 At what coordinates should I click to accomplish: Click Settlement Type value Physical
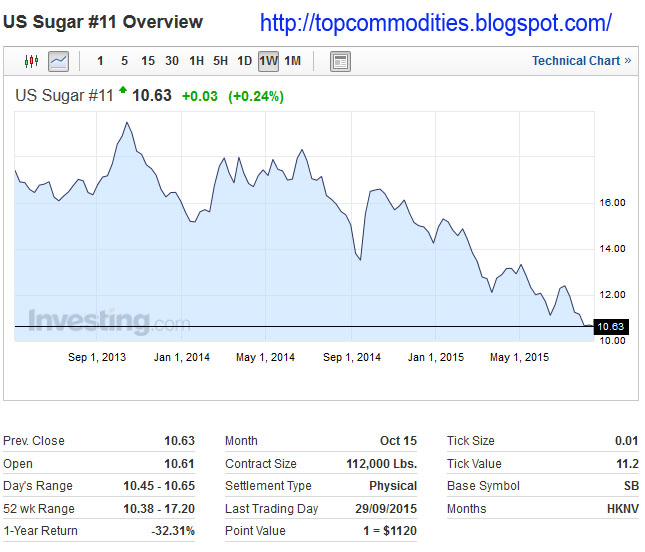click(393, 486)
